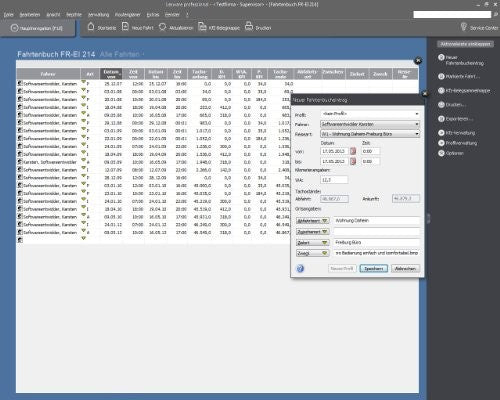Click the Zweck purpose text field
The image size is (500, 400).
coord(377,253)
